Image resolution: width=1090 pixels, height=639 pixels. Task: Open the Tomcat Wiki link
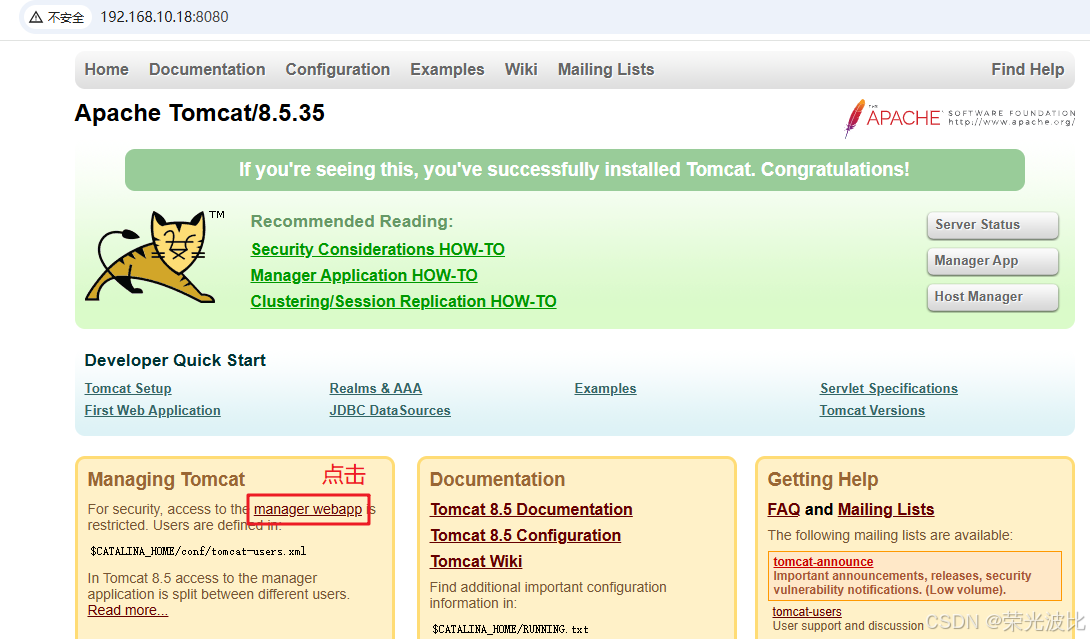(x=476, y=562)
